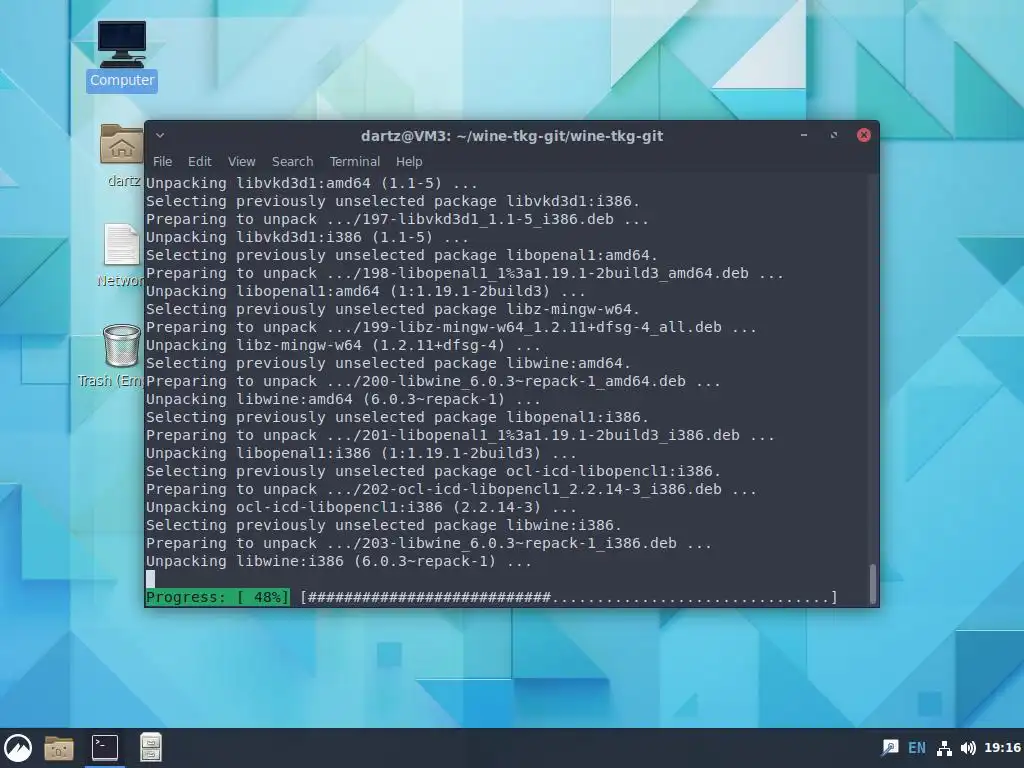The height and width of the screenshot is (768, 1024).
Task: Open the File menu in terminal
Action: 163,161
